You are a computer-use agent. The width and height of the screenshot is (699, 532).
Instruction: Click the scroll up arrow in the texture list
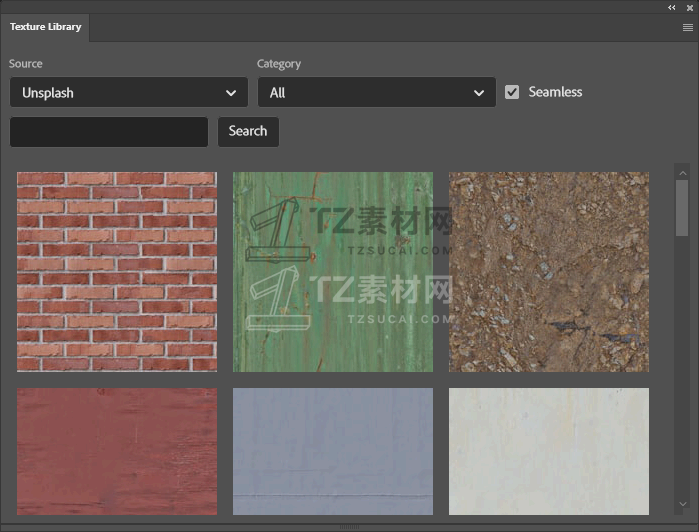point(682,171)
